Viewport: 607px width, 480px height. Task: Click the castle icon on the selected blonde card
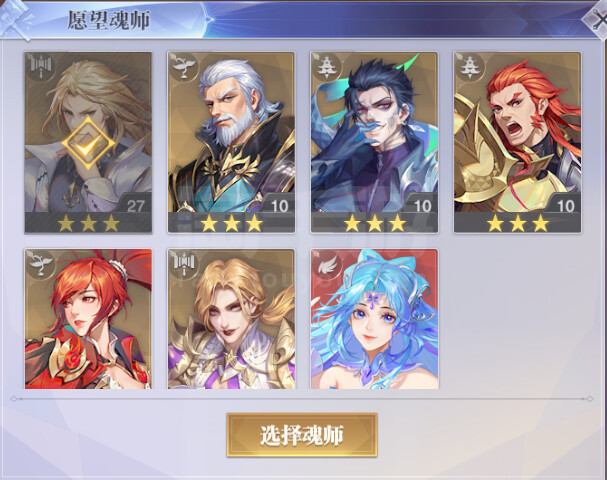40,68
